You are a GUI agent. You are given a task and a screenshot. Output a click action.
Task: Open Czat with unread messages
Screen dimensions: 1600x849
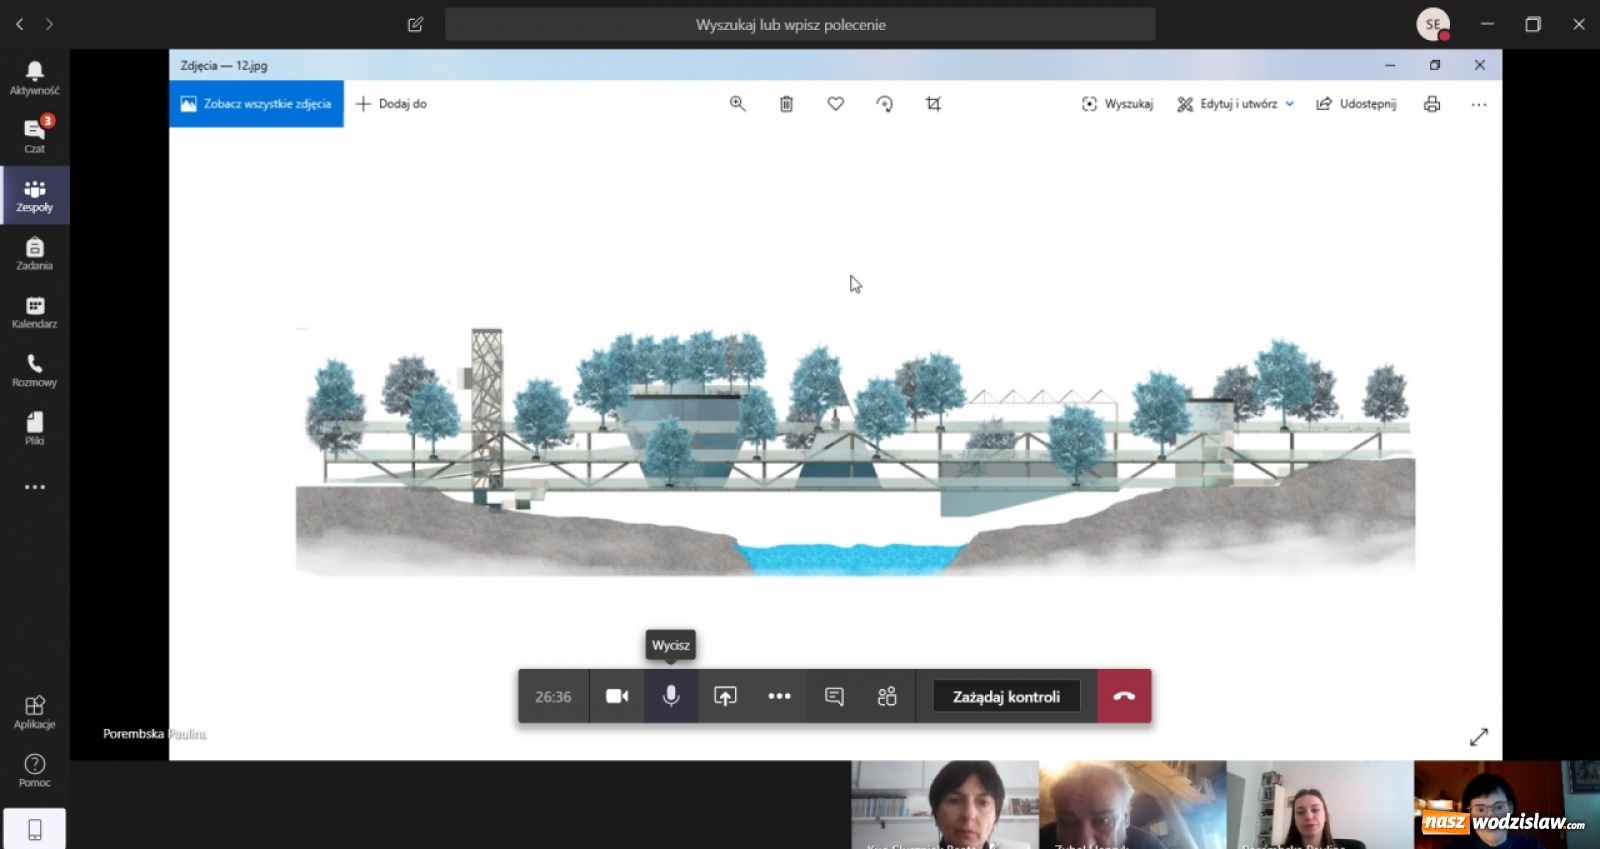click(34, 135)
